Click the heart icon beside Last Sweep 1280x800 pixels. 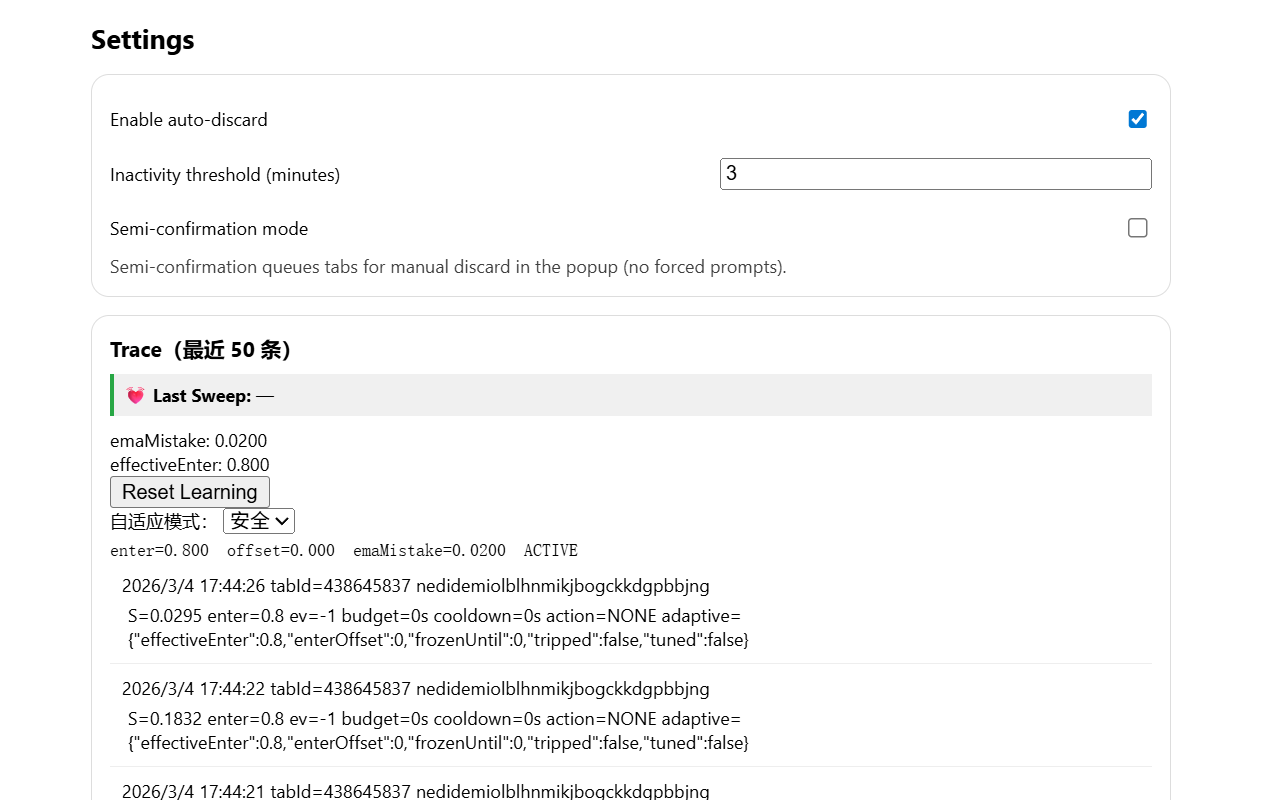tap(135, 396)
